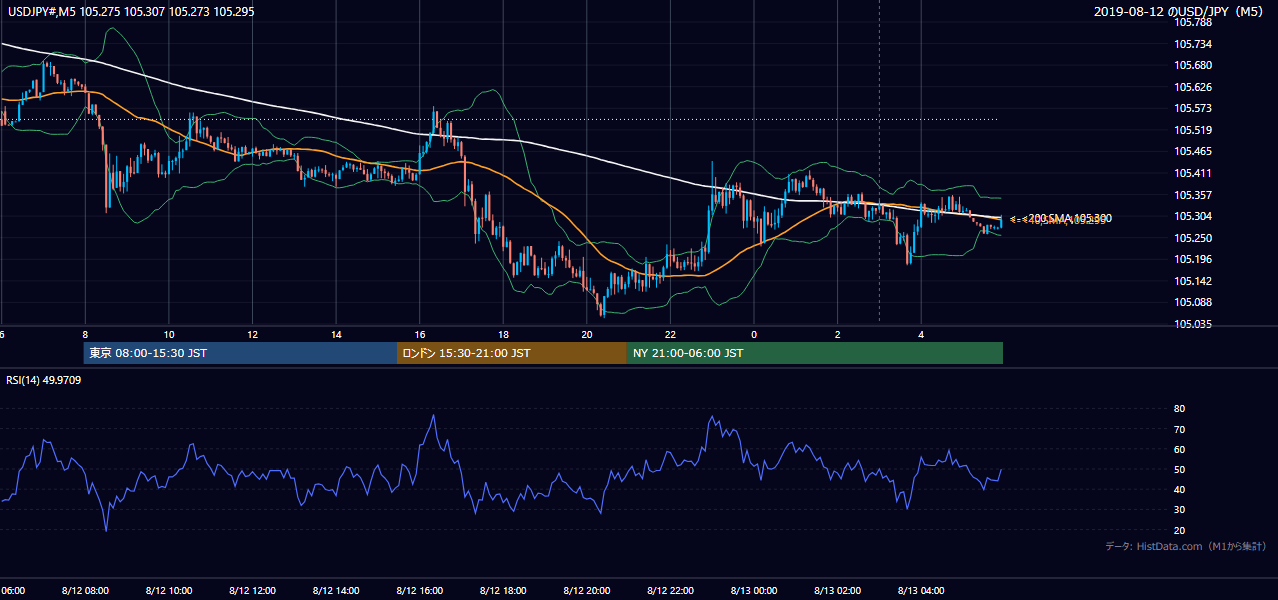This screenshot has height=600, width=1278.
Task: Click hour tick 14 under price chart
Action: (x=336, y=334)
